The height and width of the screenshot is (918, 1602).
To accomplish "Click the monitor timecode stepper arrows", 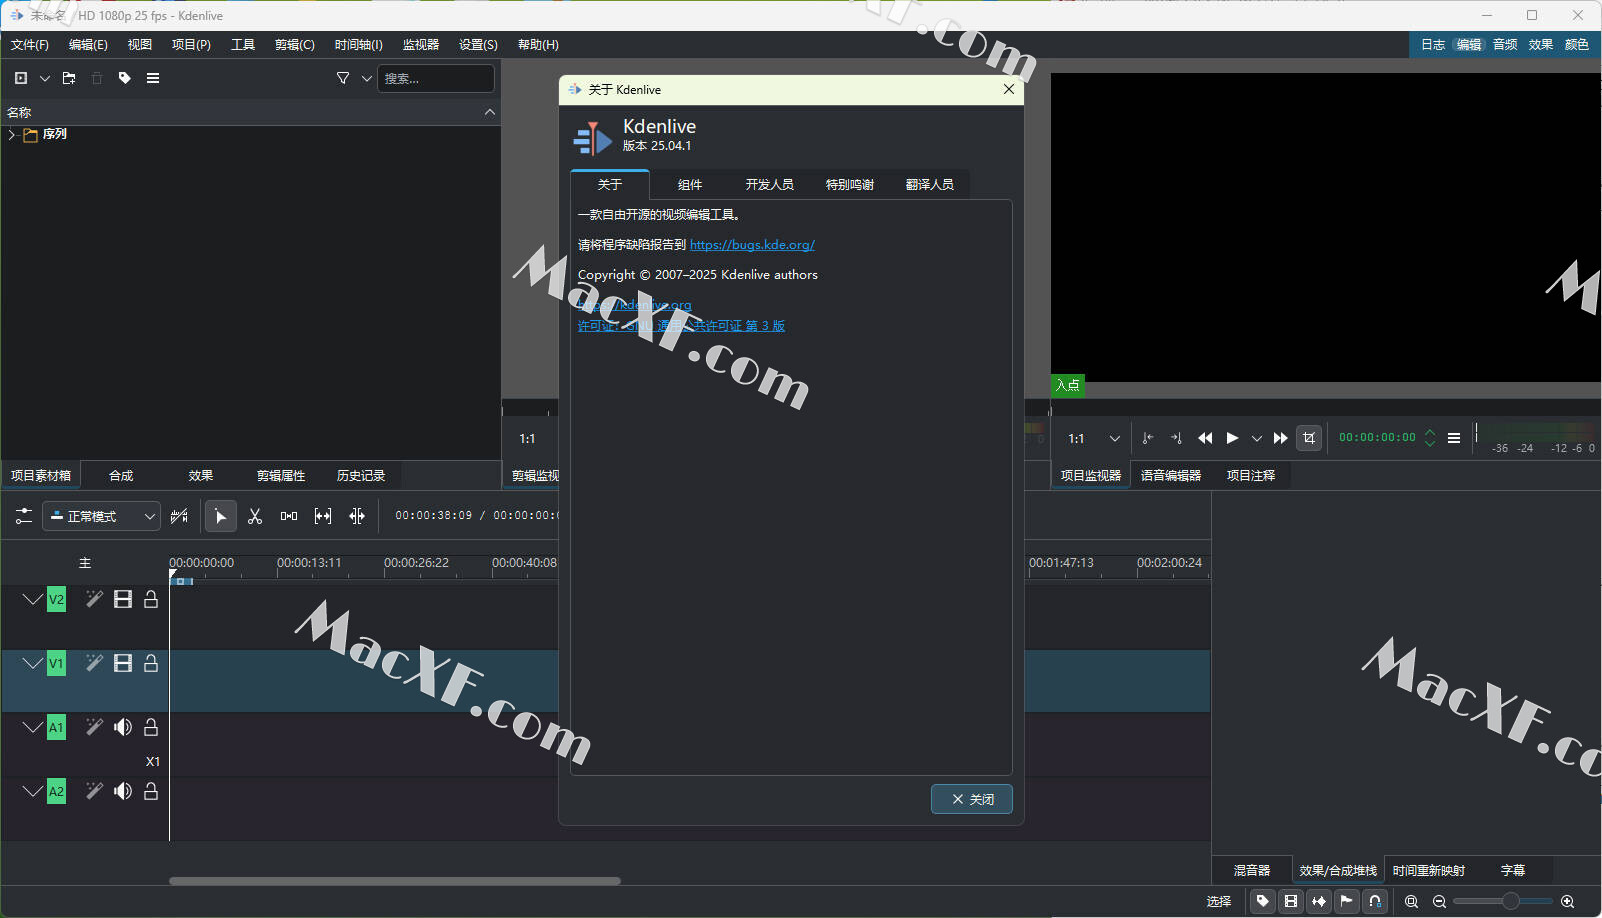I will (1430, 438).
